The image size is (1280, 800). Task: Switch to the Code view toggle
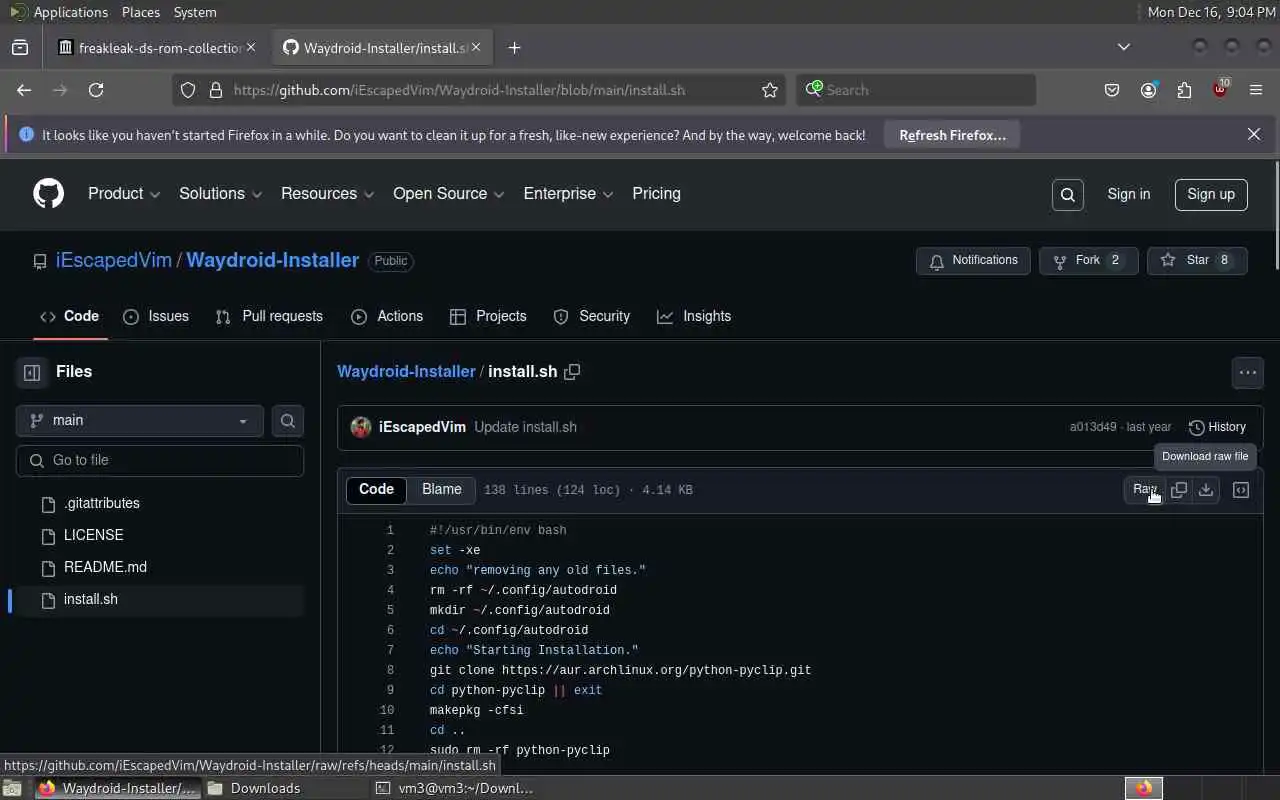(x=376, y=490)
